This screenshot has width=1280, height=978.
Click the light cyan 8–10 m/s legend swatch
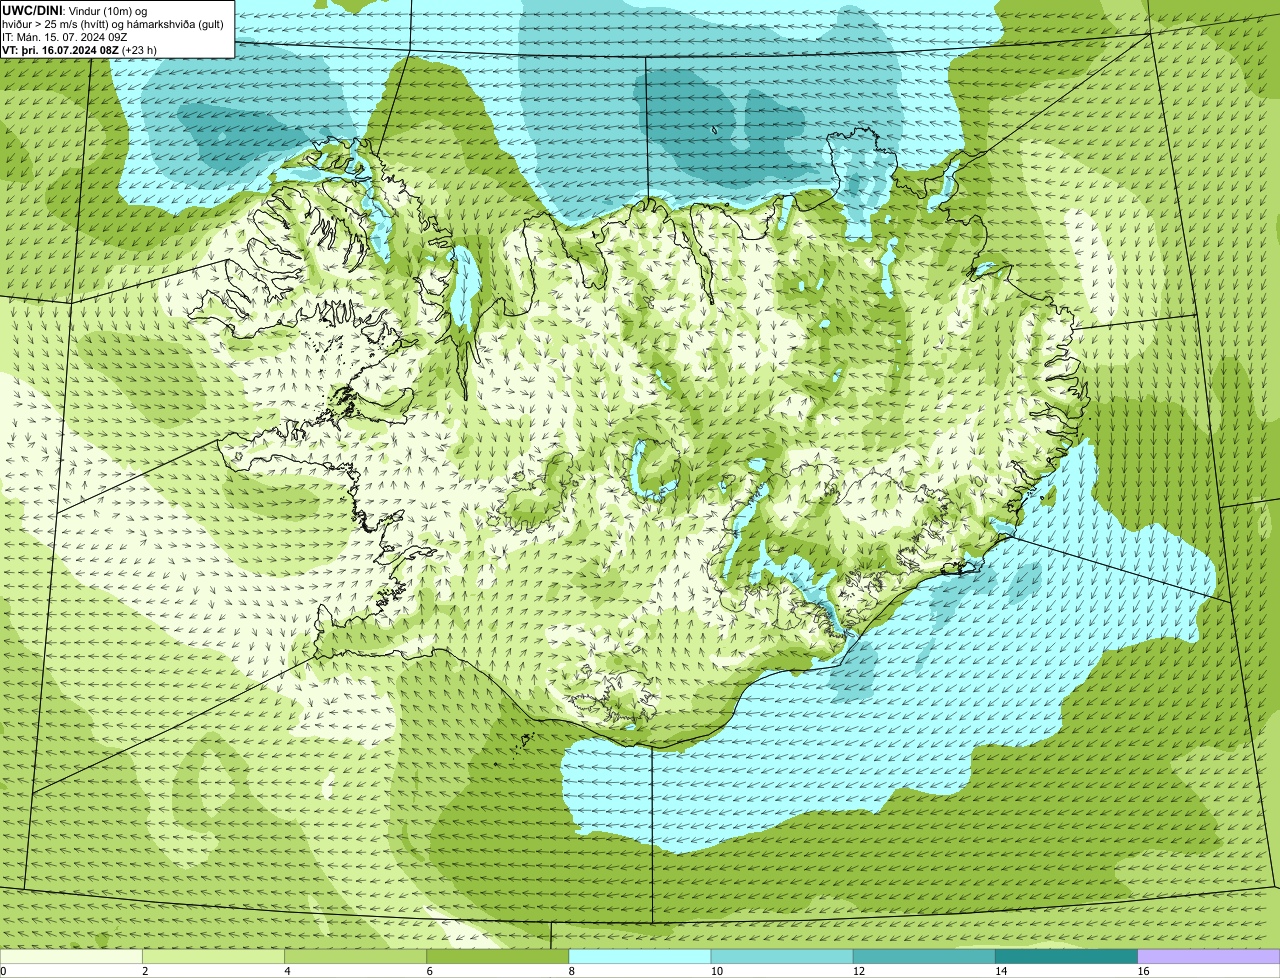pyautogui.click(x=640, y=957)
